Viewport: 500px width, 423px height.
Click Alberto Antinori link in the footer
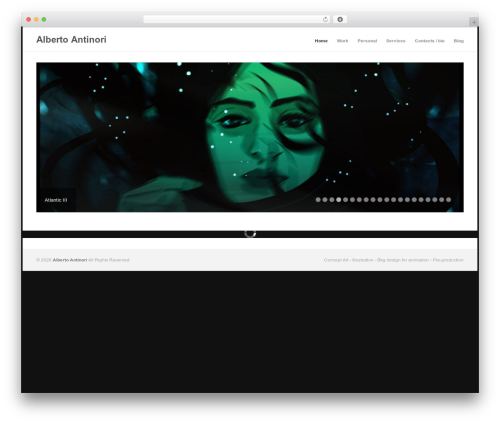click(70, 260)
